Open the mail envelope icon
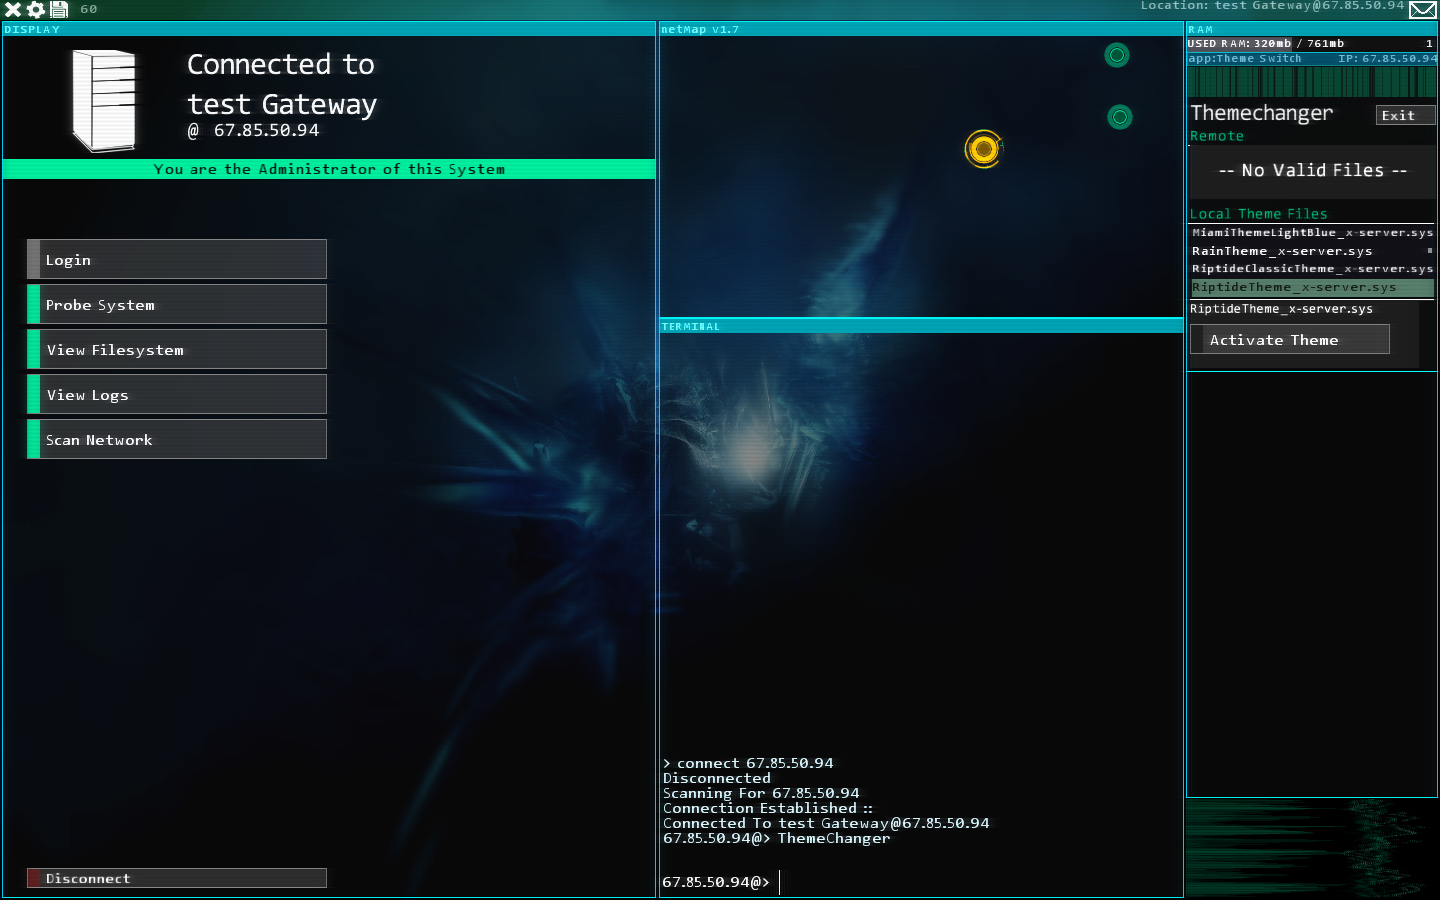 pyautogui.click(x=1422, y=10)
